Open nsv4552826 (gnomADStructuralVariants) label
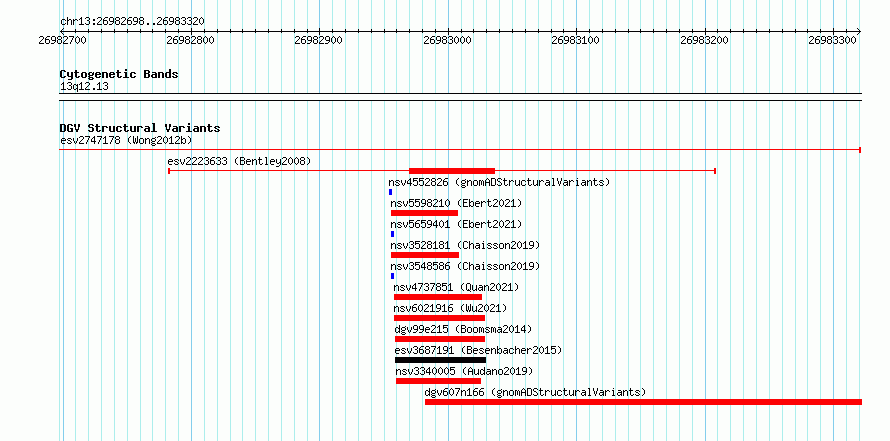 (x=499, y=182)
